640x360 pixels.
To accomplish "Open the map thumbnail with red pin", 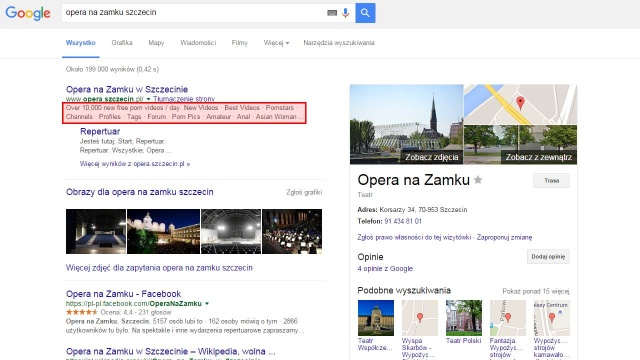I will (520, 104).
